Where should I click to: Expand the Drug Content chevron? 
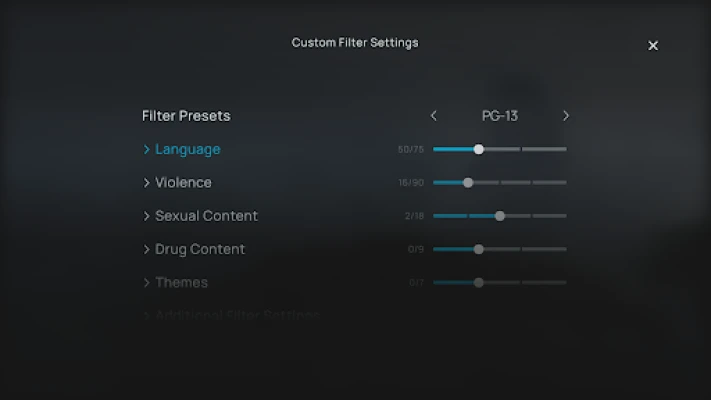click(x=146, y=249)
